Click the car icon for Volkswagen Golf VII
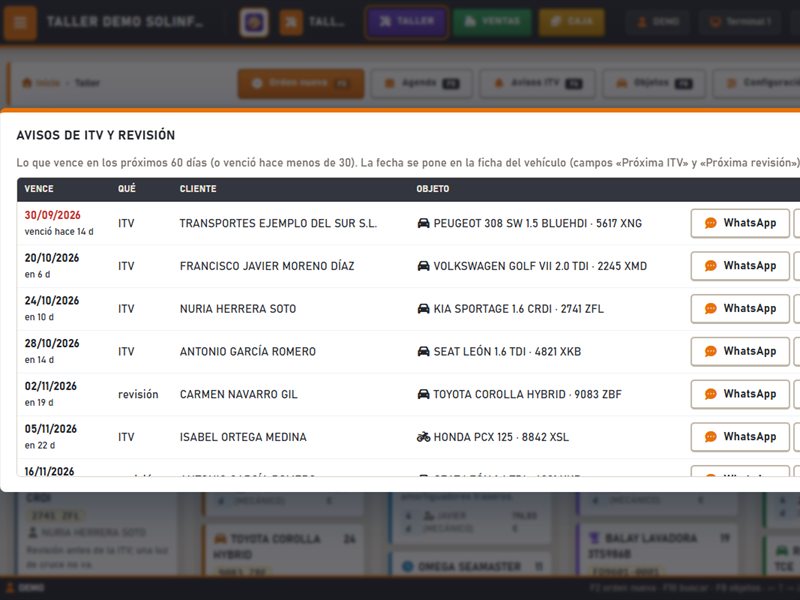The image size is (800, 600). click(x=423, y=266)
